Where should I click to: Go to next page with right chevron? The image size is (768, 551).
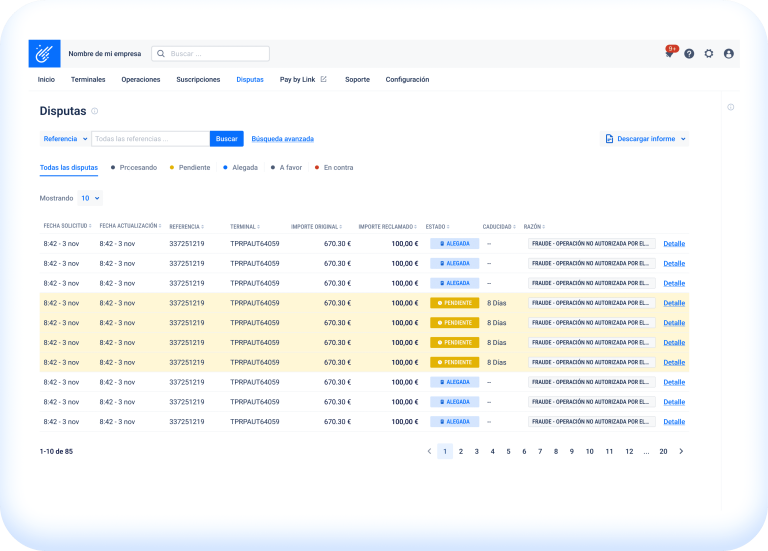tap(681, 451)
